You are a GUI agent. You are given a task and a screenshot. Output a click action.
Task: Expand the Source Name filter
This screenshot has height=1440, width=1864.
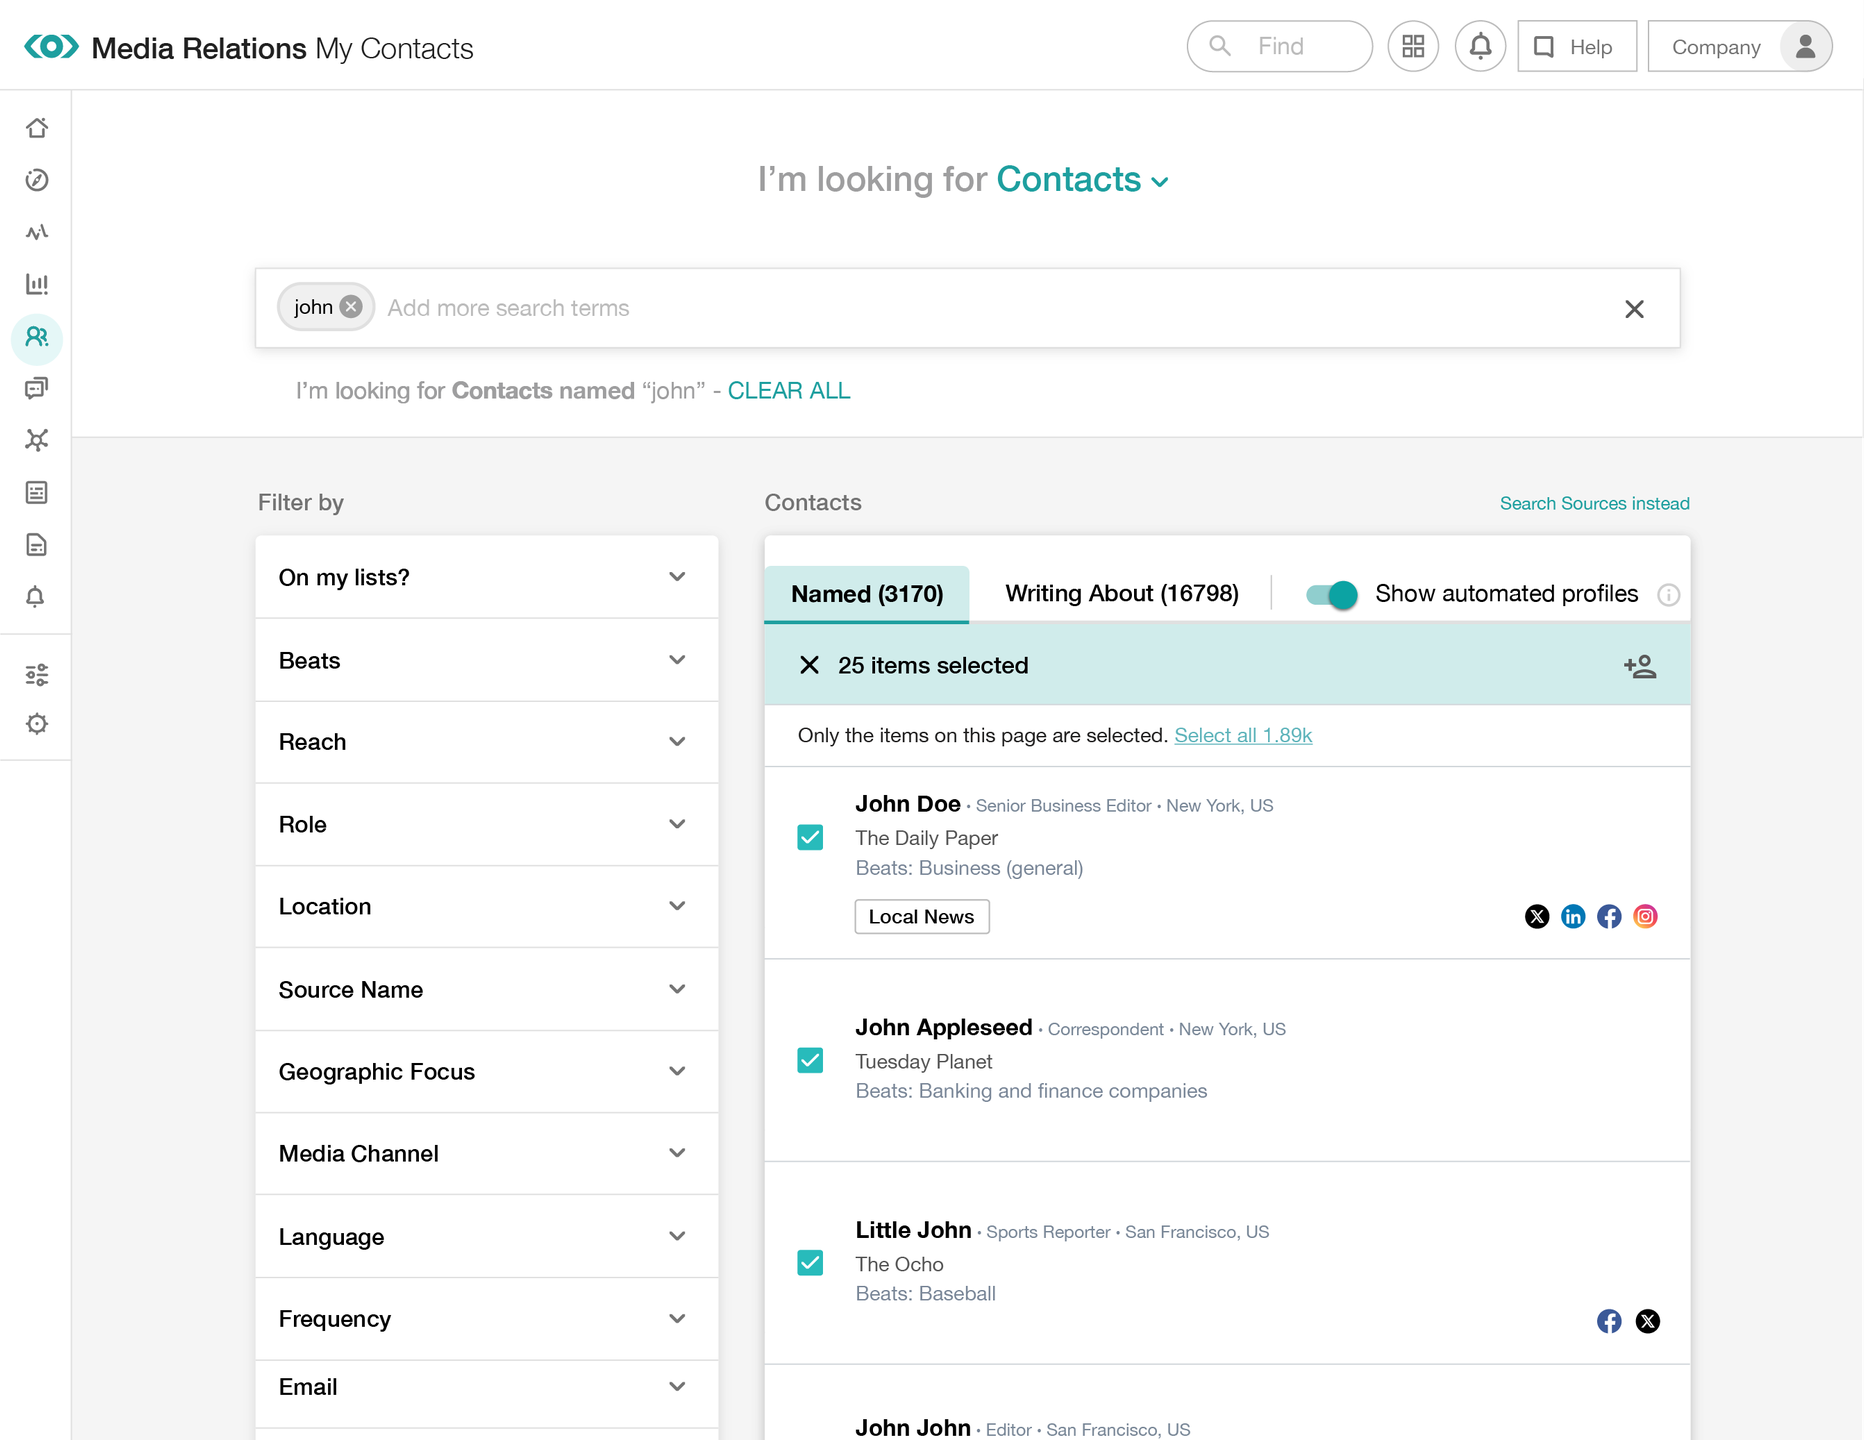pyautogui.click(x=487, y=989)
